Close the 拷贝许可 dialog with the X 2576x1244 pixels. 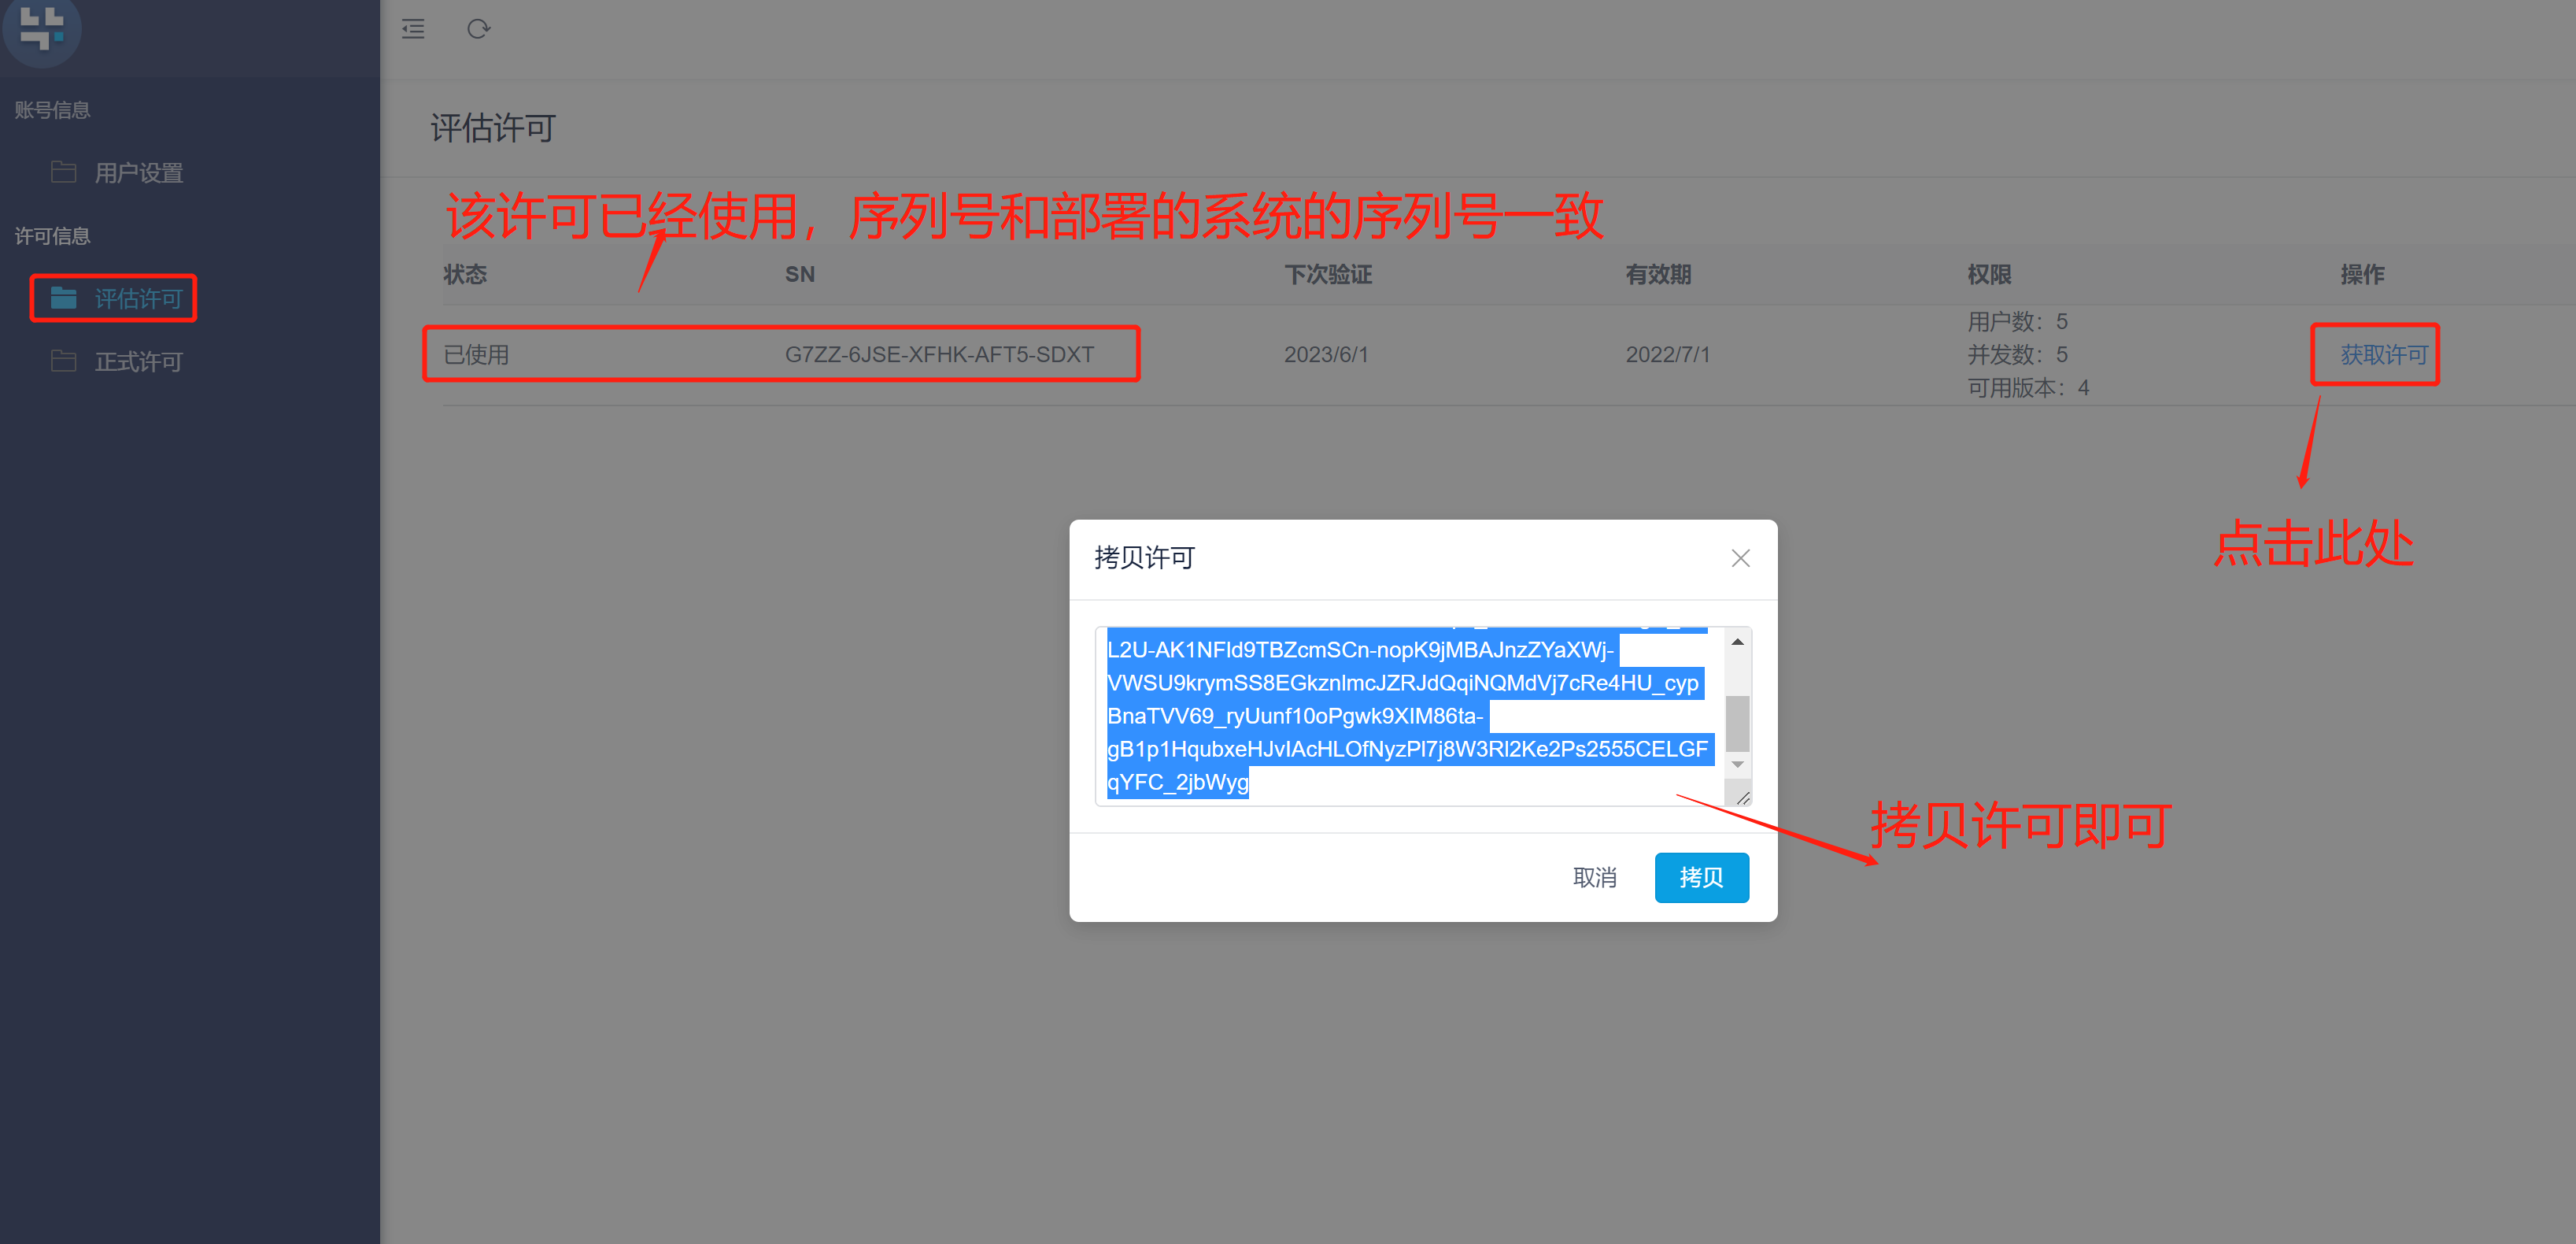1740,558
